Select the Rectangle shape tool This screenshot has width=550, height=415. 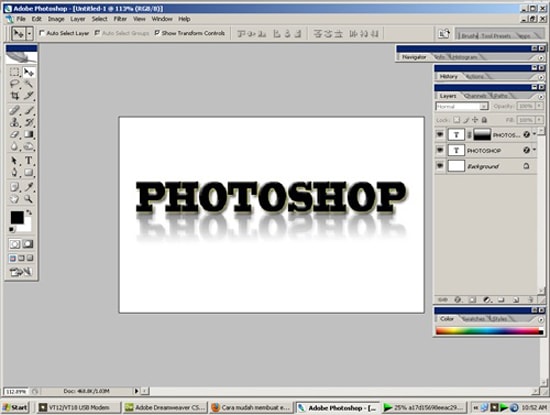(28, 172)
